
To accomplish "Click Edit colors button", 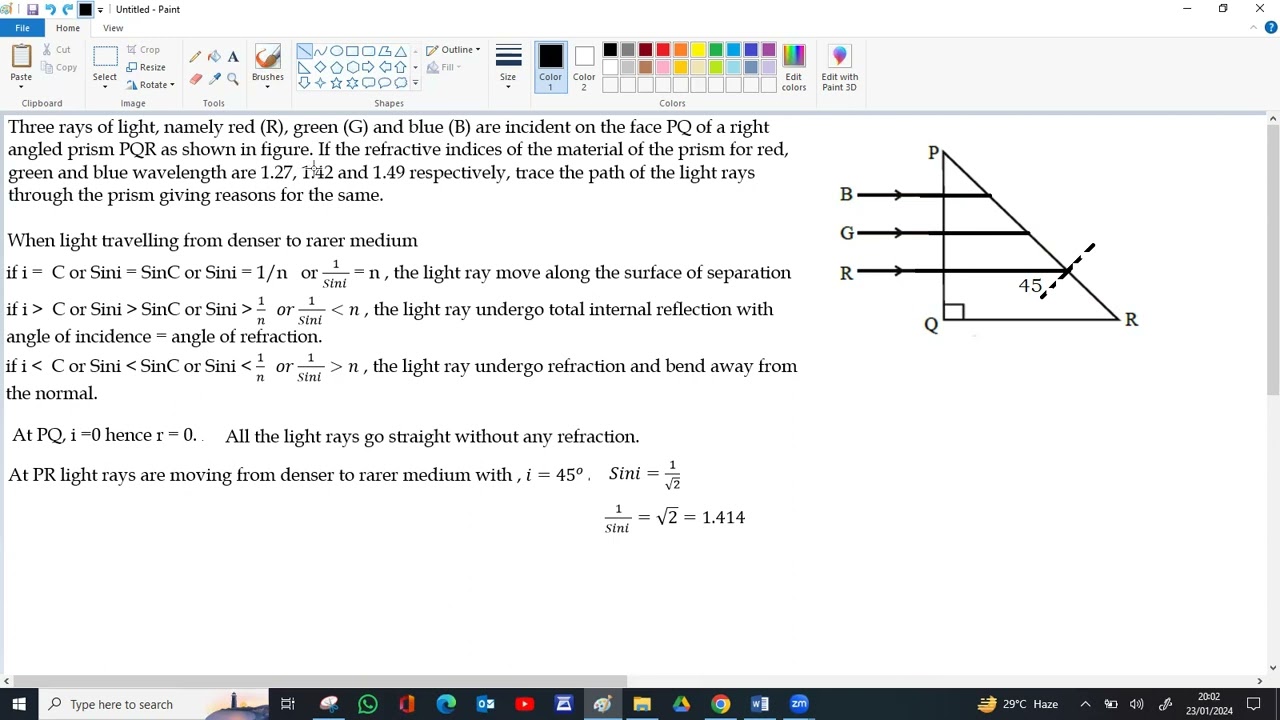I will point(793,68).
